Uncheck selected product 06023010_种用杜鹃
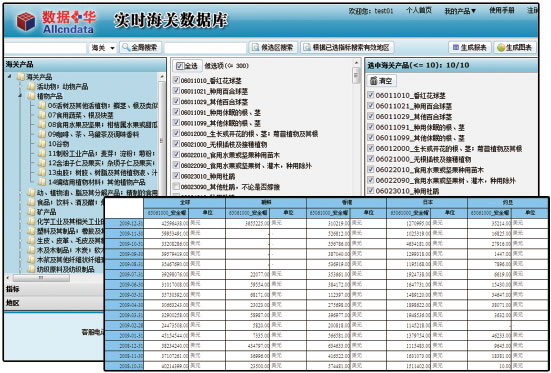The height and width of the screenshot is (373, 551). [x=370, y=191]
